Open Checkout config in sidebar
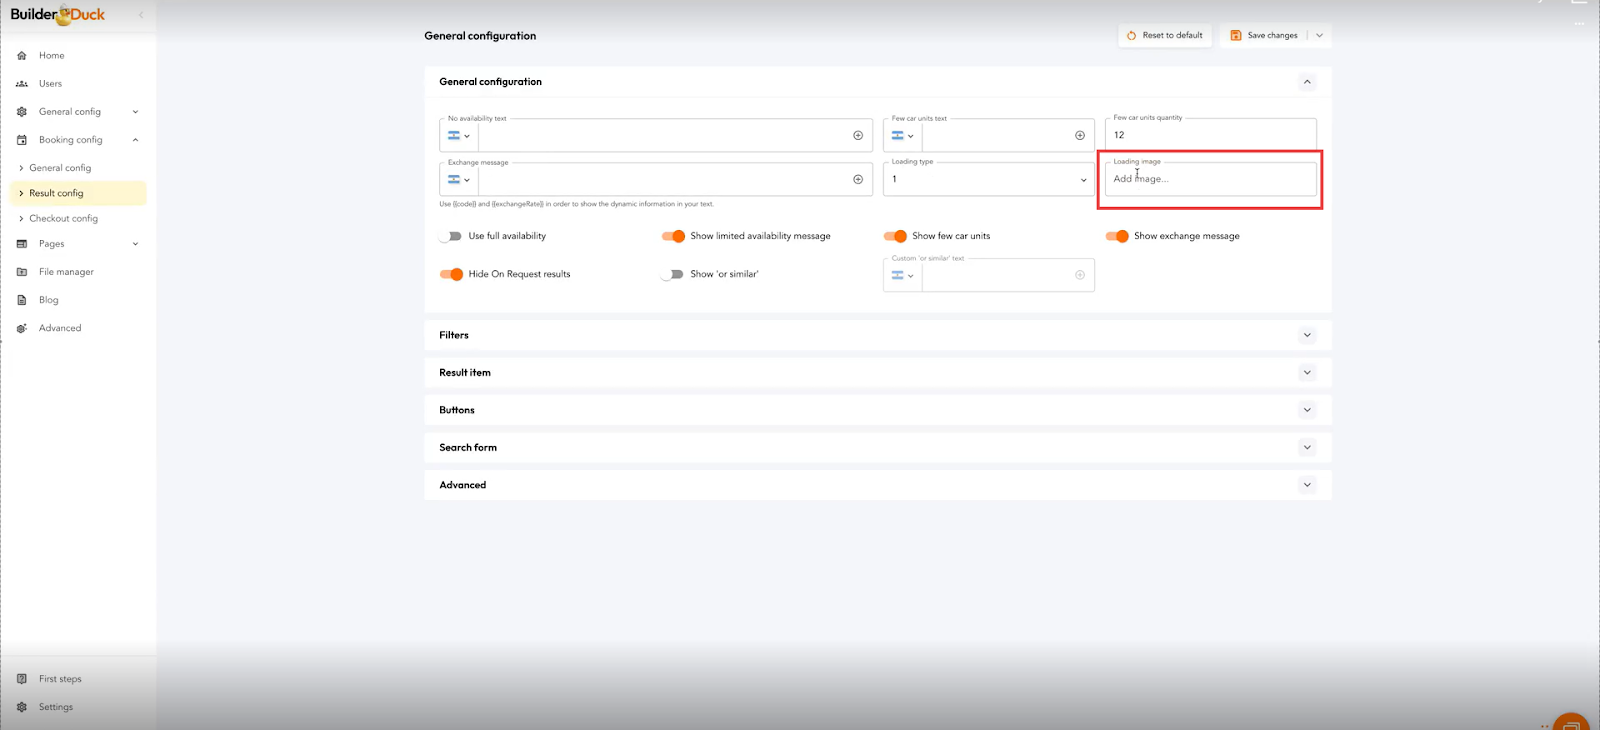The height and width of the screenshot is (730, 1600). coord(64,218)
